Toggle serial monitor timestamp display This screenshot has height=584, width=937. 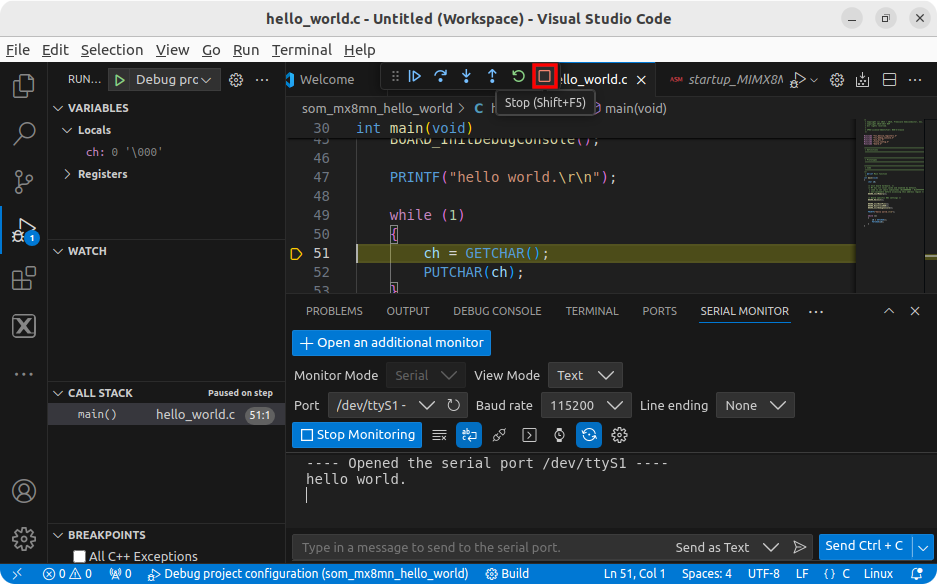[559, 435]
